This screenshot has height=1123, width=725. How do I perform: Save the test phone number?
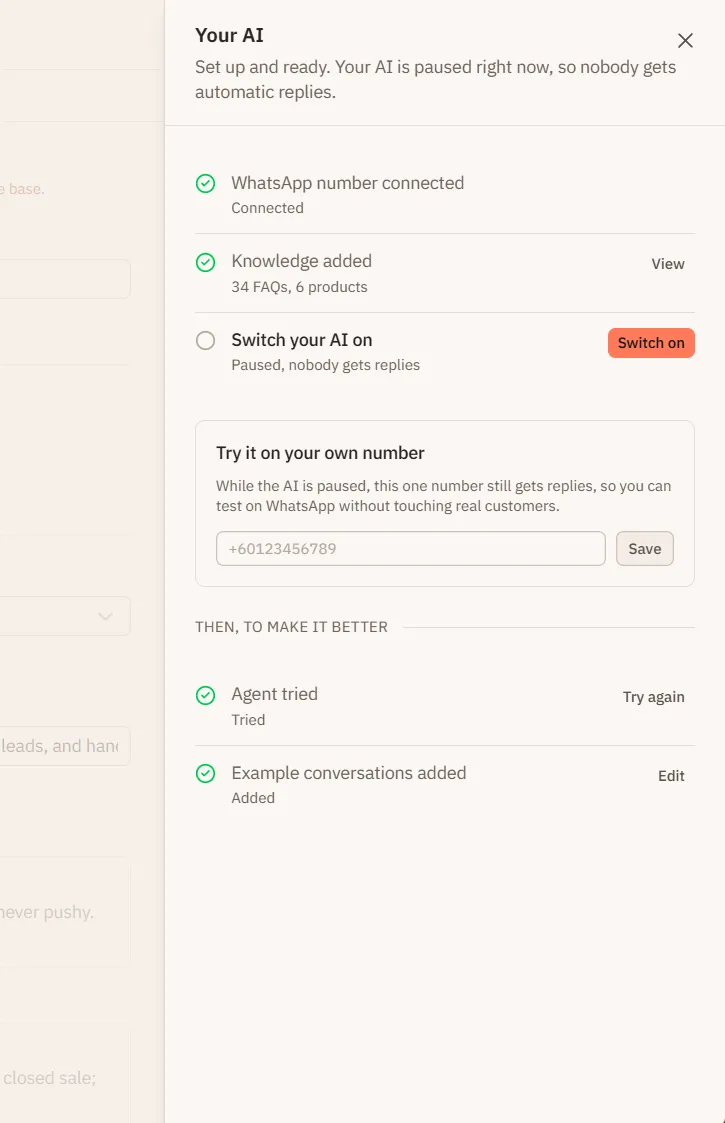(x=645, y=549)
